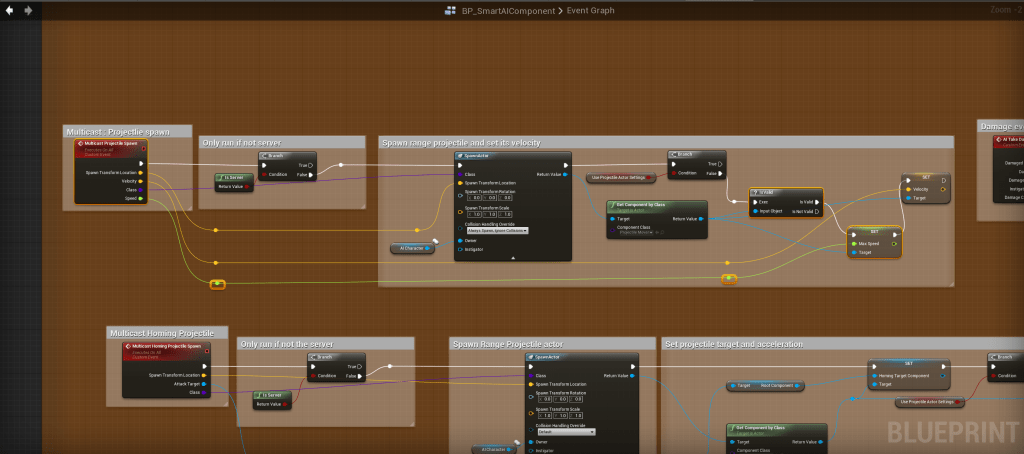Expand the top SpawnActor node's advanced pins arrow
The width and height of the screenshot is (1024, 454).
click(513, 257)
